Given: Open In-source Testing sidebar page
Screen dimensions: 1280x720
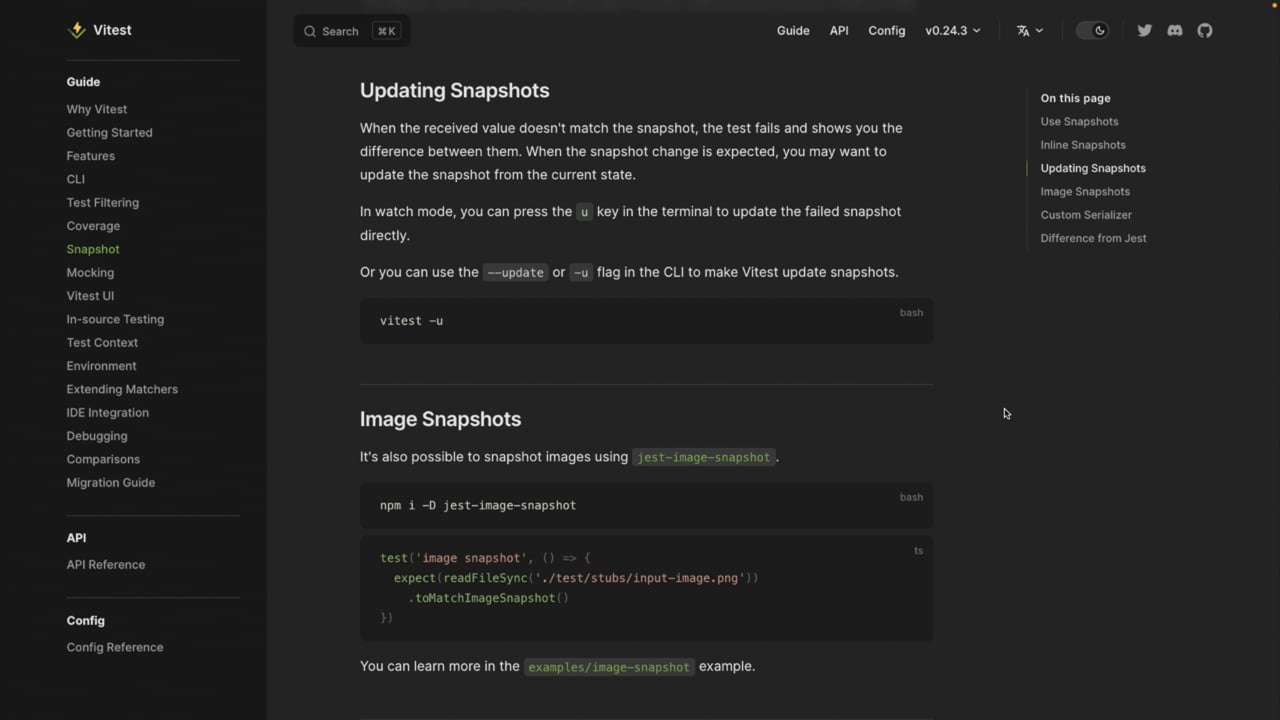Looking at the screenshot, I should tap(115, 319).
